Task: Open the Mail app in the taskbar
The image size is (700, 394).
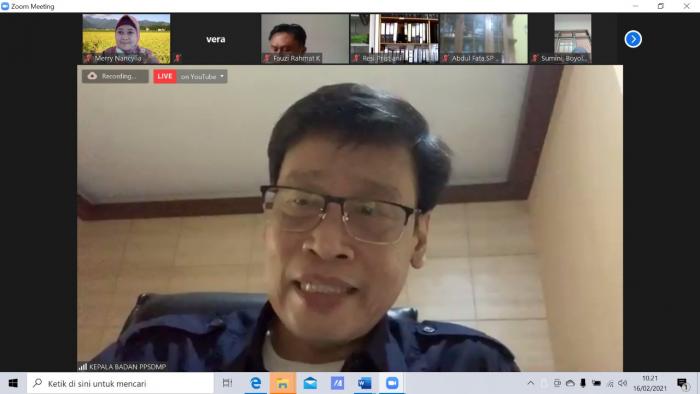Action: [310, 383]
